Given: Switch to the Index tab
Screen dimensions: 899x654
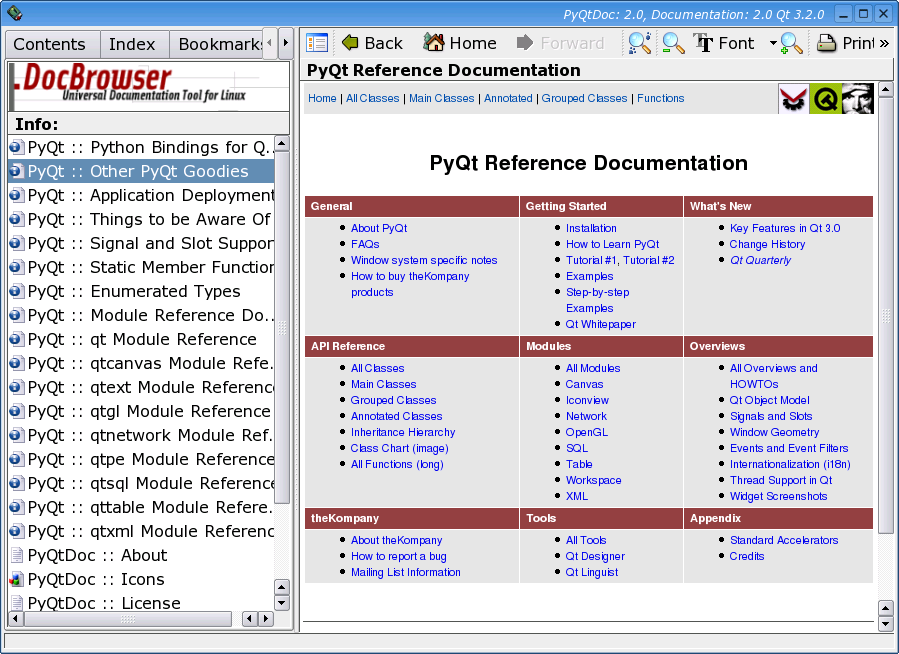Looking at the screenshot, I should click(132, 44).
